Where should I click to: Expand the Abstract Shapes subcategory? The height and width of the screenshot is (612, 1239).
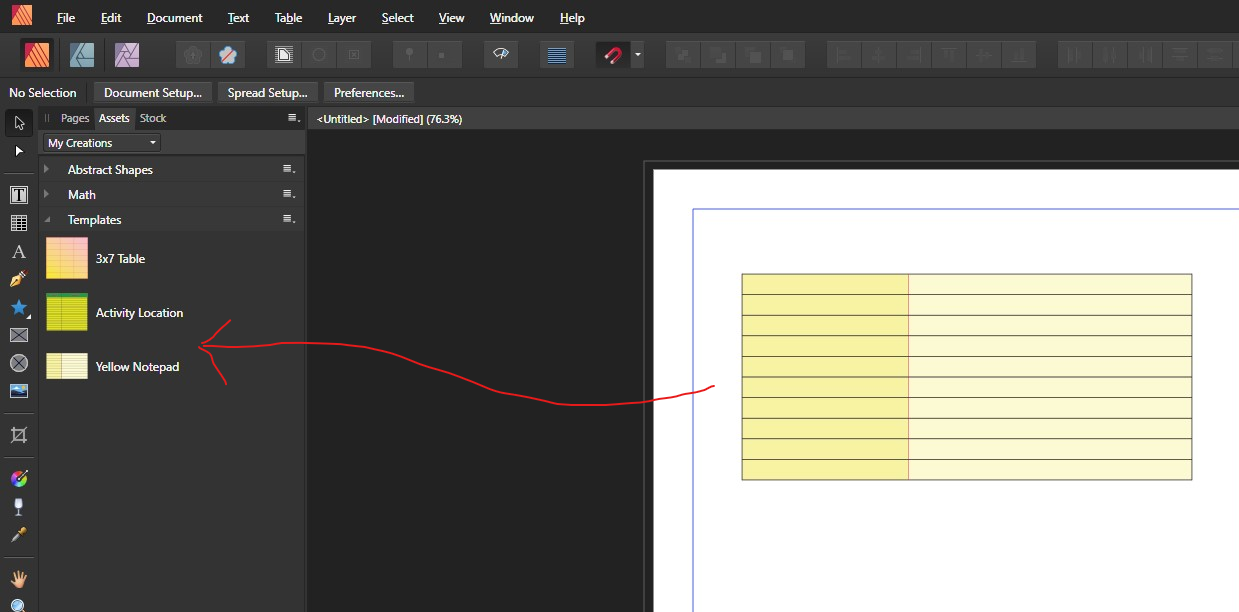point(47,169)
